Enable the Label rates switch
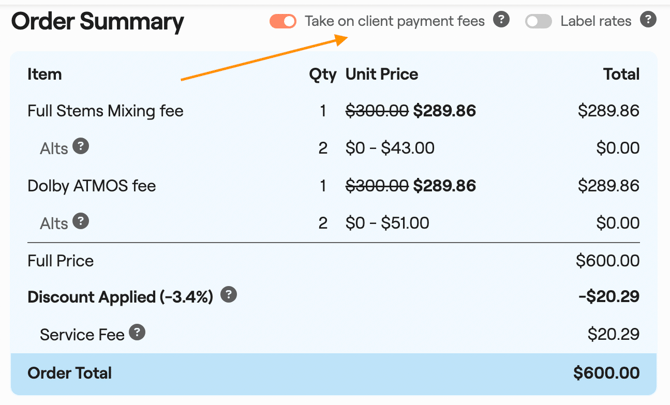670x405 pixels. 538,21
